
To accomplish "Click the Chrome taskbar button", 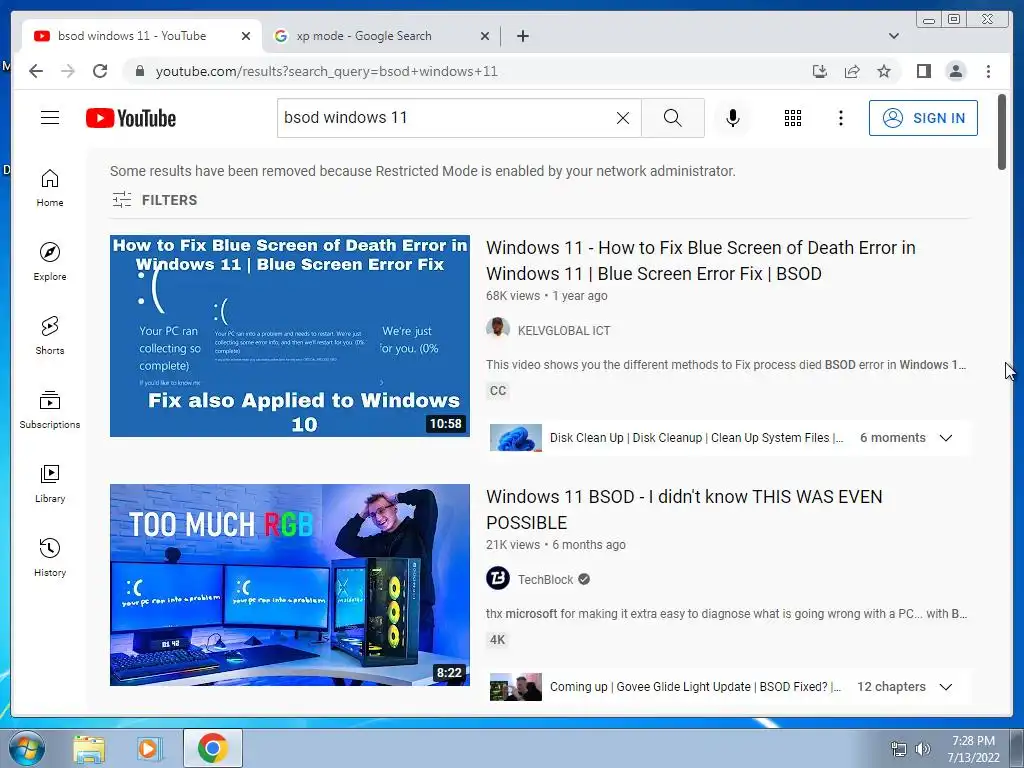I will click(212, 748).
